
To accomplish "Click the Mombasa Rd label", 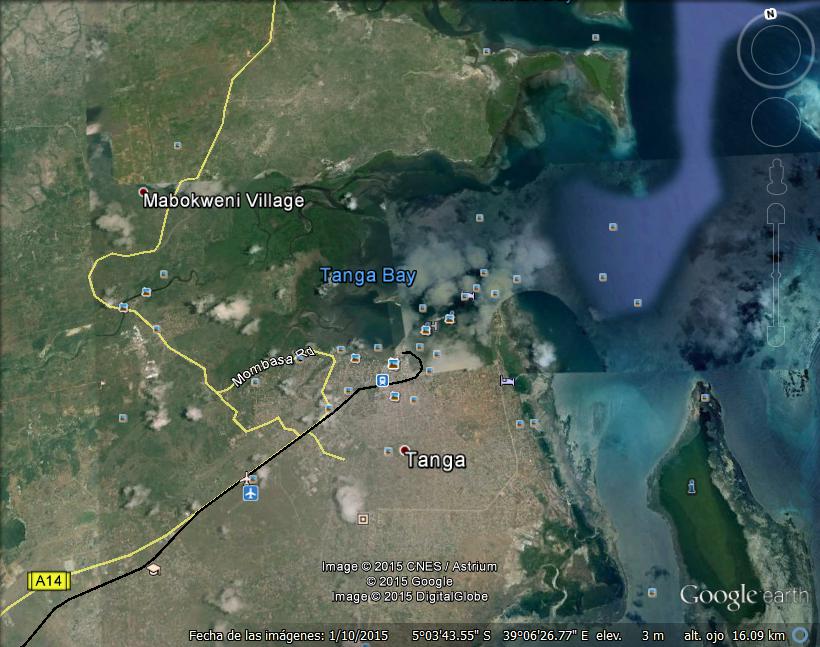I will [259, 367].
